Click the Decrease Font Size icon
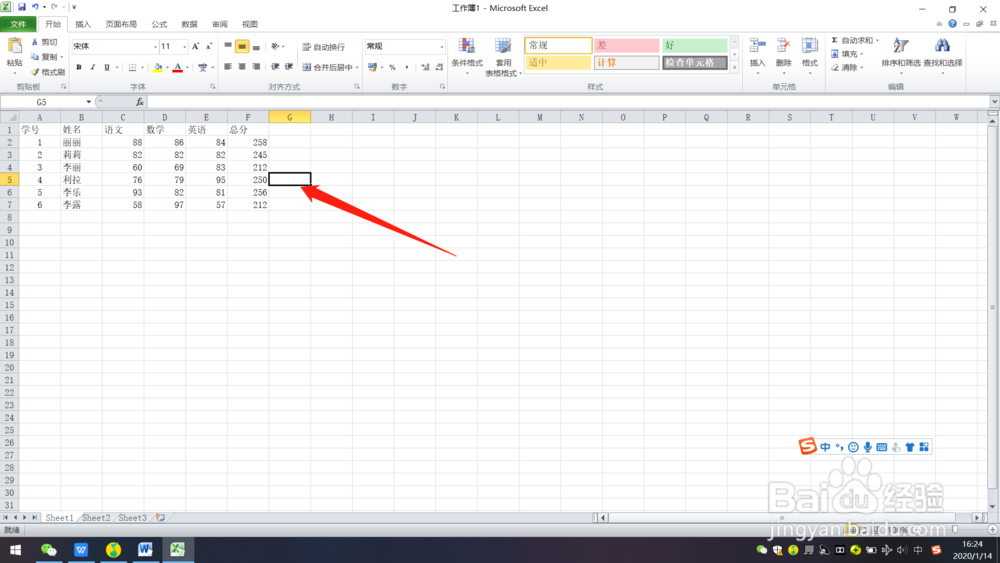The width and height of the screenshot is (1000, 563). [x=209, y=47]
